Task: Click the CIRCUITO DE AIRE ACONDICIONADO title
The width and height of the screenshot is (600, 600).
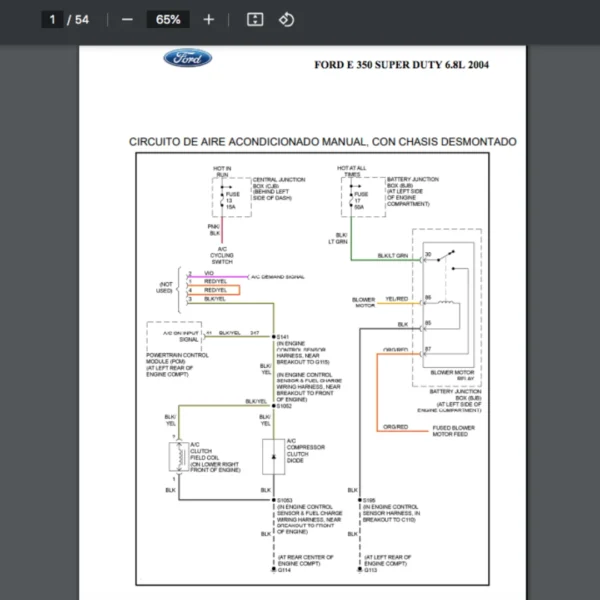Action: 323,142
